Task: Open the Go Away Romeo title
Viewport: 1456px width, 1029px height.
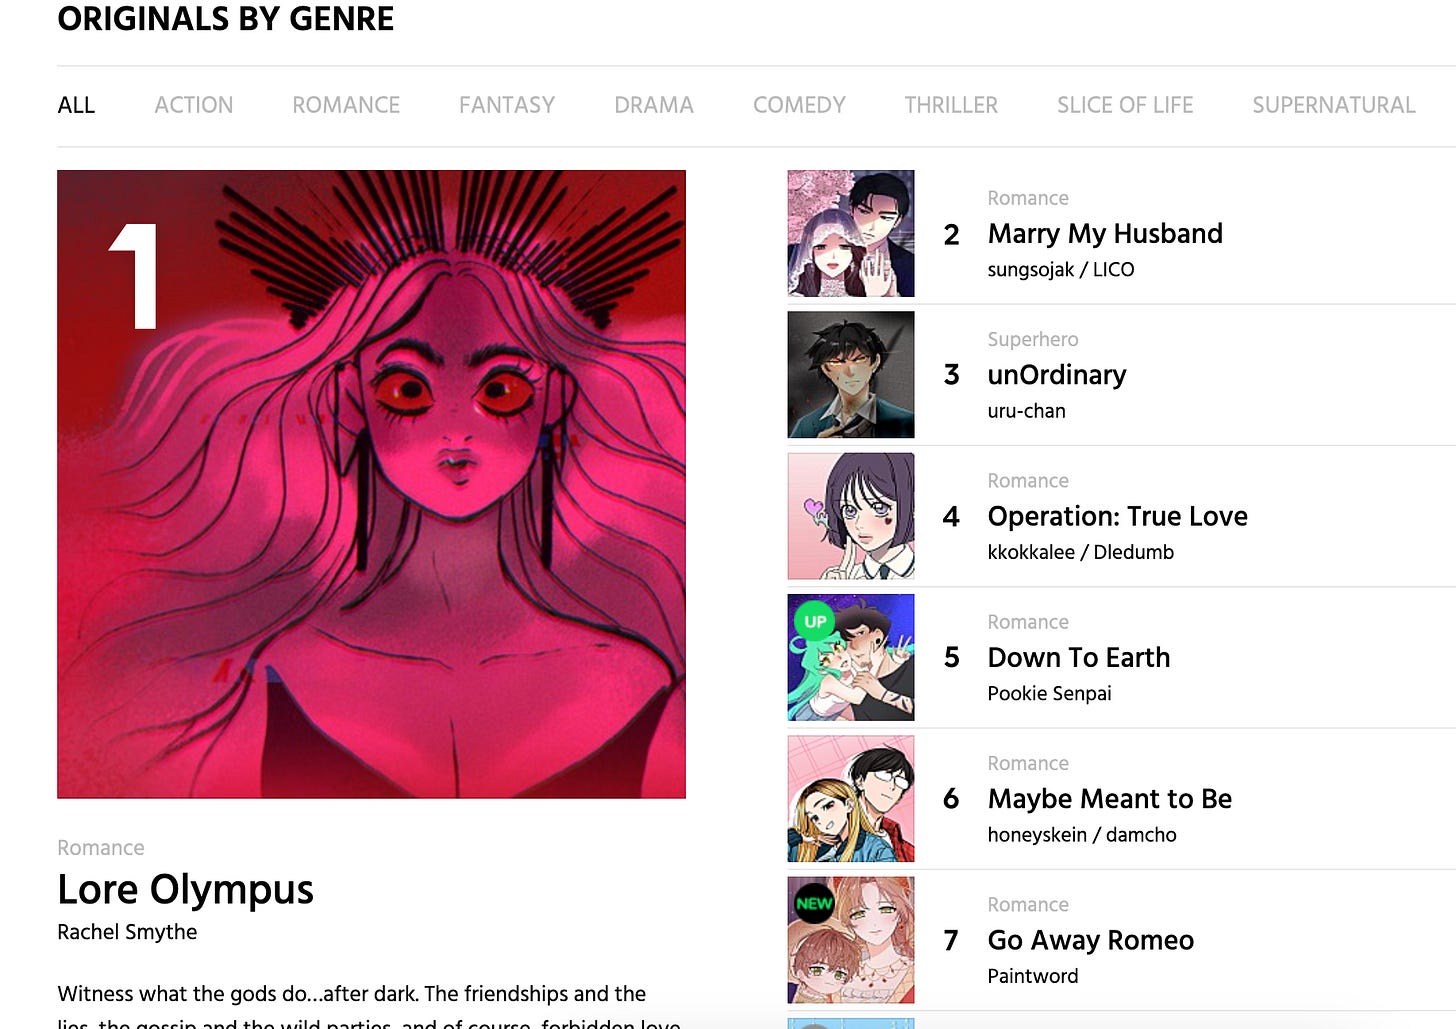Action: [x=1090, y=940]
